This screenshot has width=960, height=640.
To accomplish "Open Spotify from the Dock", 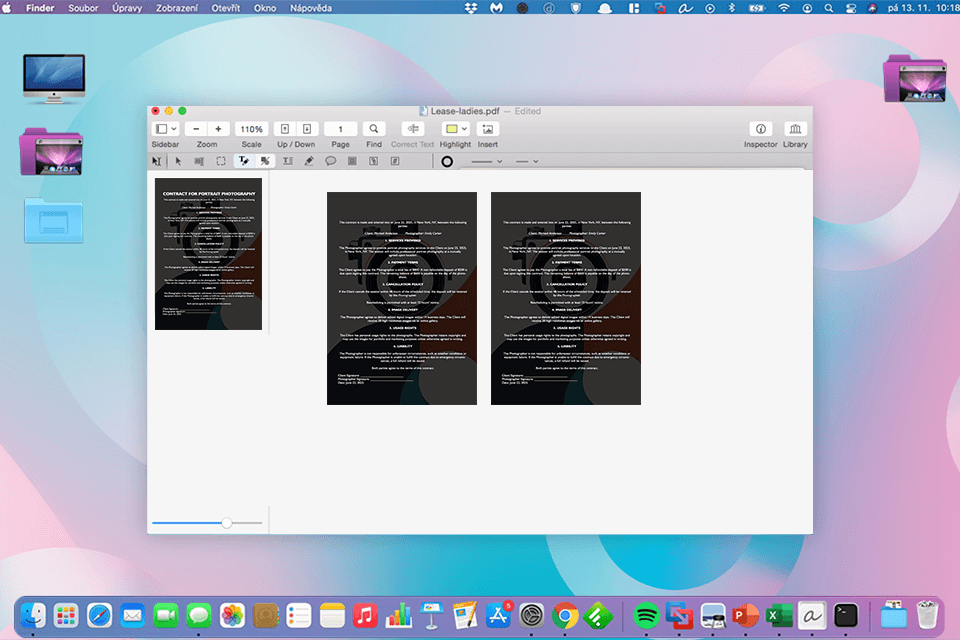I will (646, 616).
